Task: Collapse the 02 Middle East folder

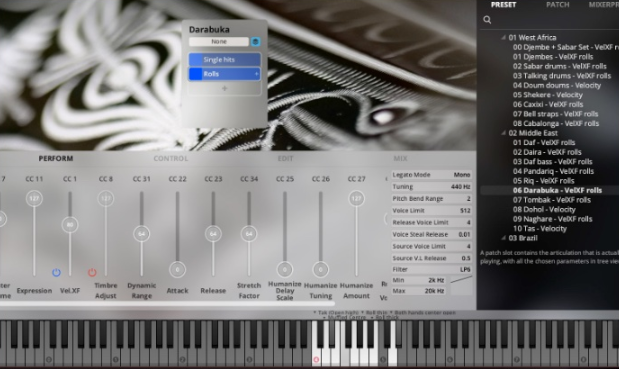Action: pos(503,133)
